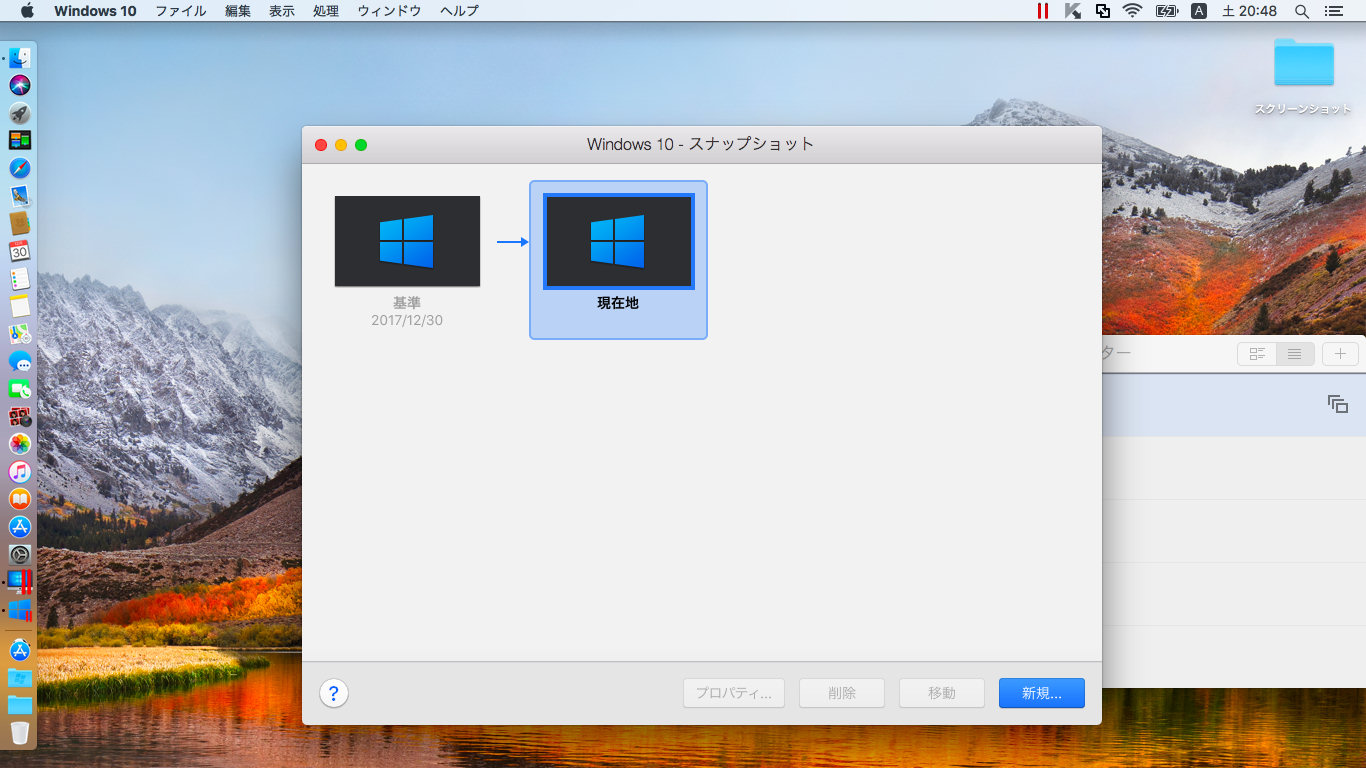Click the Parallels red bars menu bar icon
This screenshot has height=768, width=1366.
click(x=1043, y=11)
